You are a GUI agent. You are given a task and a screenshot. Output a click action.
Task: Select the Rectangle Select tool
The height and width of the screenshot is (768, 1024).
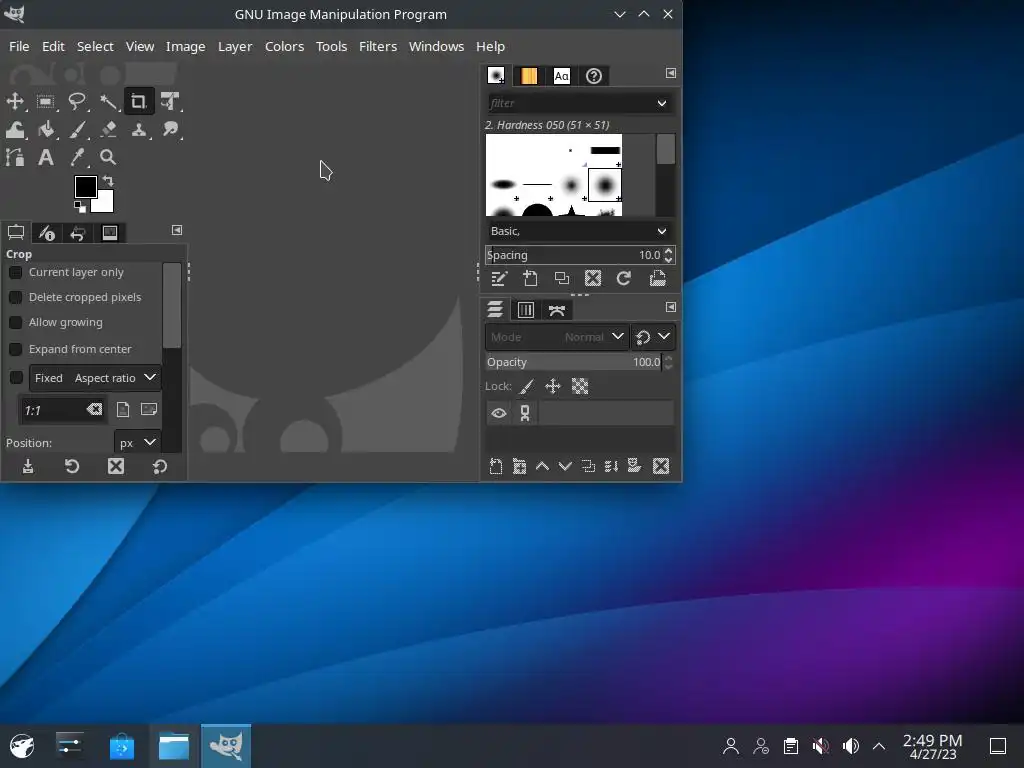[46, 101]
